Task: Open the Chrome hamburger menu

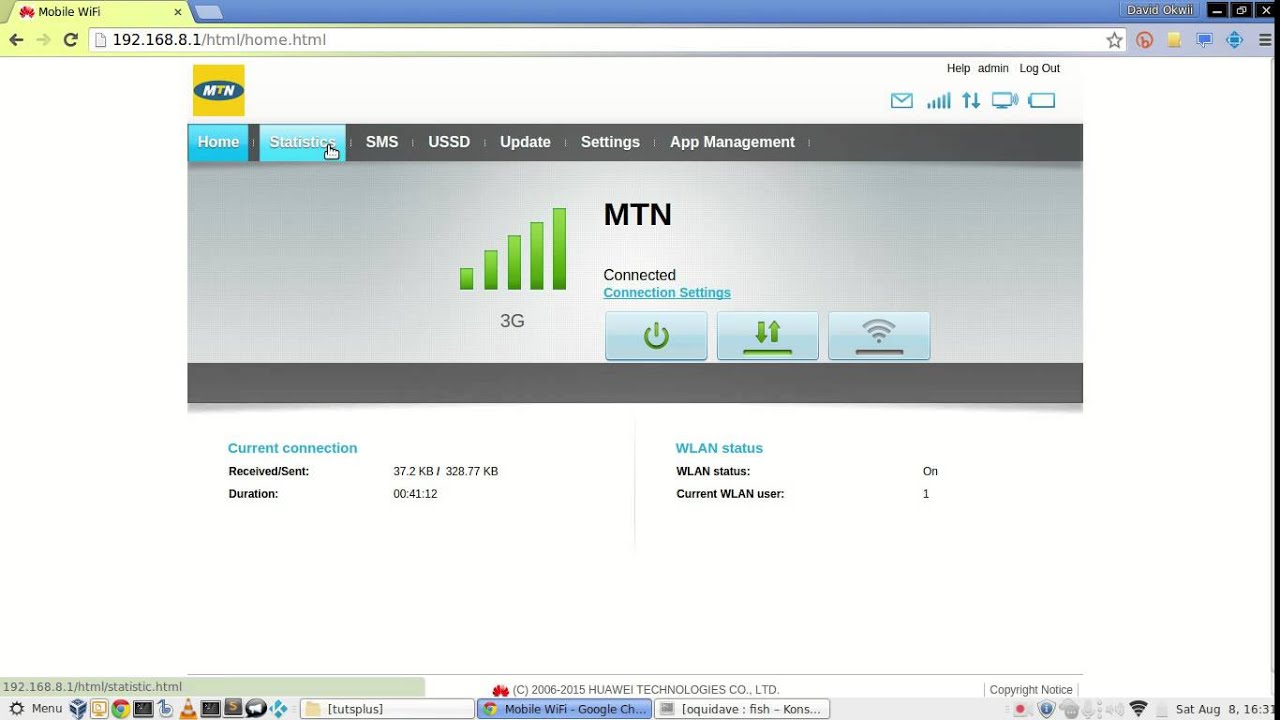Action: [x=1263, y=40]
